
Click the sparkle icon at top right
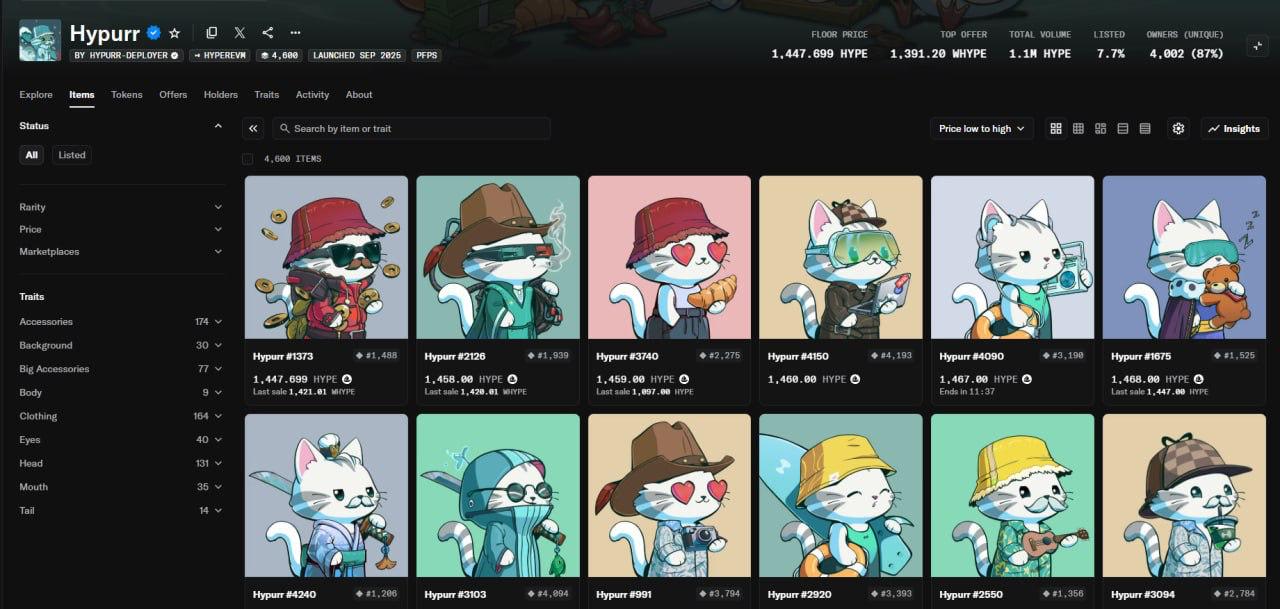click(1257, 45)
